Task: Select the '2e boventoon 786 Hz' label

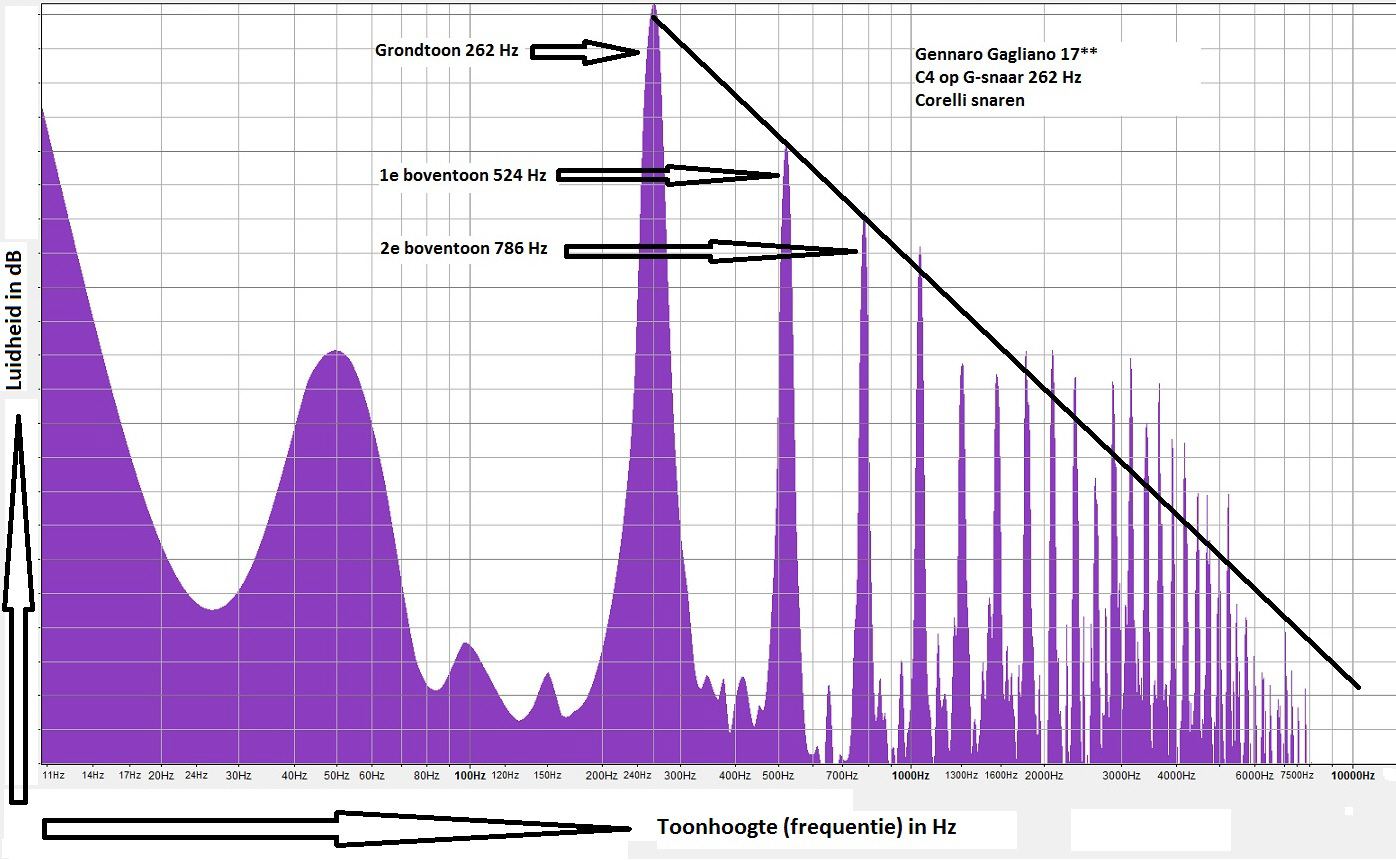Action: (x=463, y=249)
